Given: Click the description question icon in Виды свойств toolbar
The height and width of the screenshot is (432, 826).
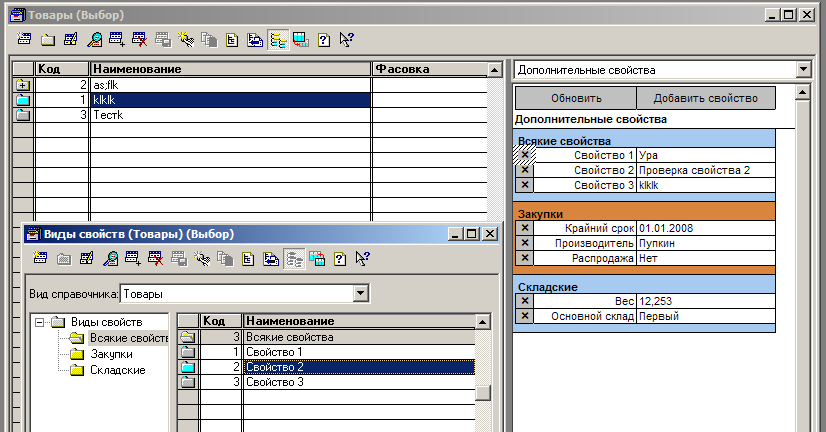Looking at the screenshot, I should [x=339, y=258].
